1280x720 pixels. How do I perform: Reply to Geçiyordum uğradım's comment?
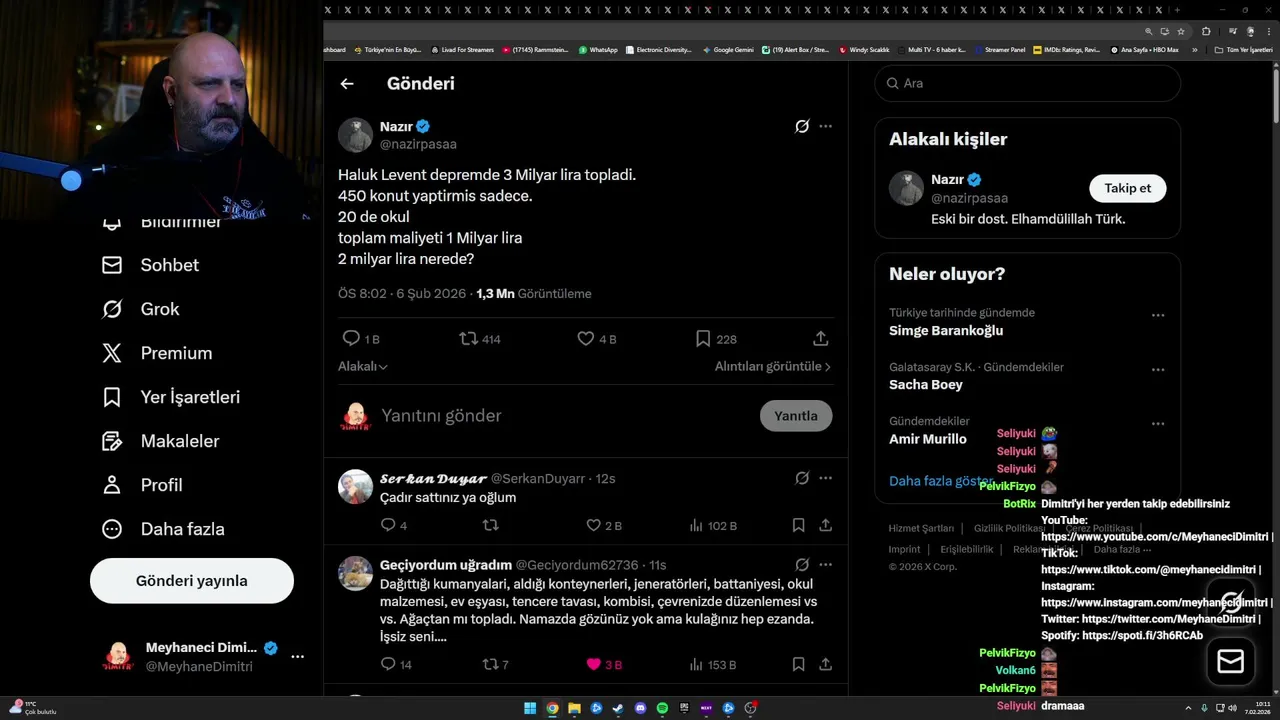[396, 664]
